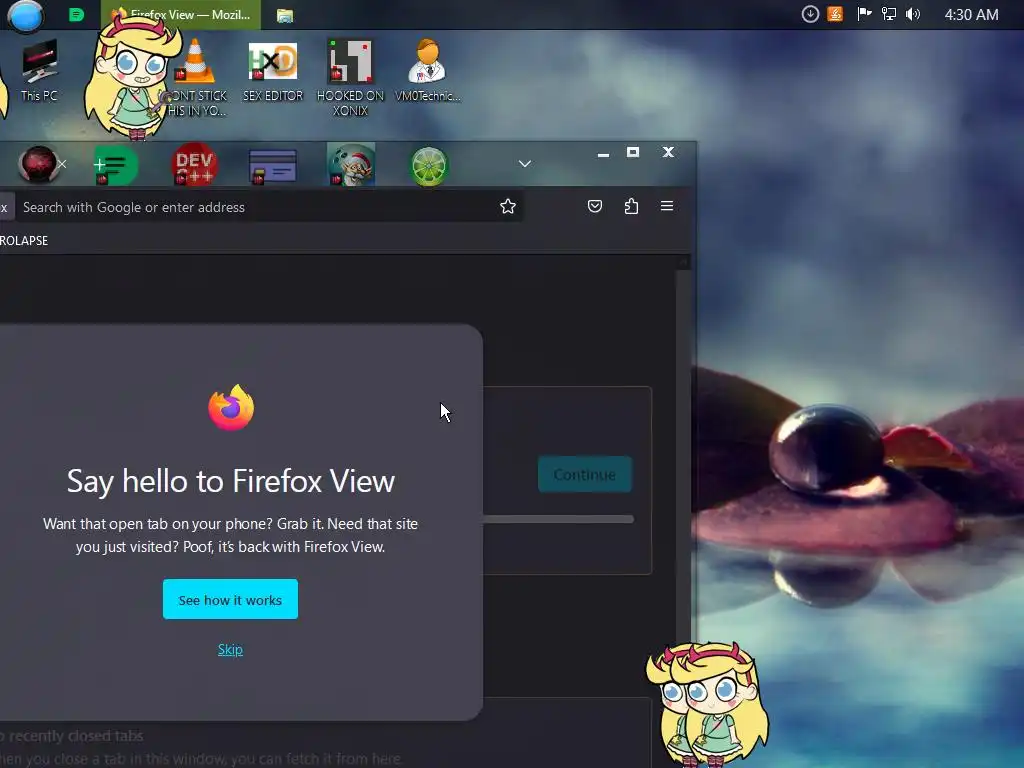Switch to the green playlist-icon browser tab
The image size is (1024, 768).
[116, 165]
